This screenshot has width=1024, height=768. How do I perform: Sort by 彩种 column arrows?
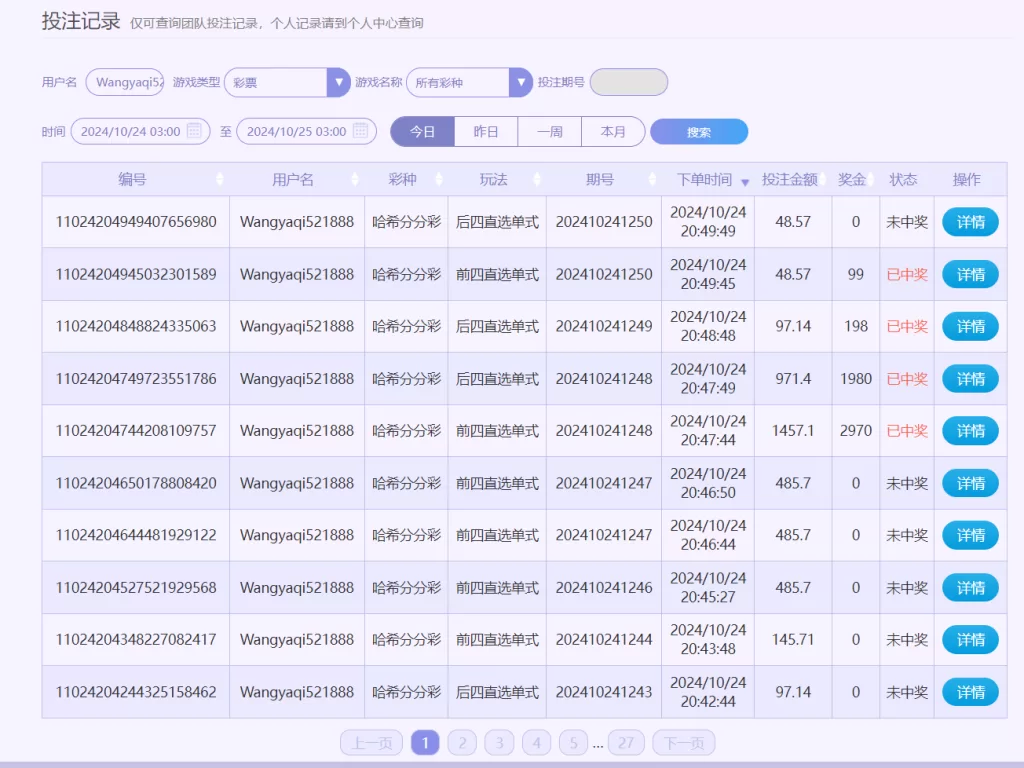439,180
